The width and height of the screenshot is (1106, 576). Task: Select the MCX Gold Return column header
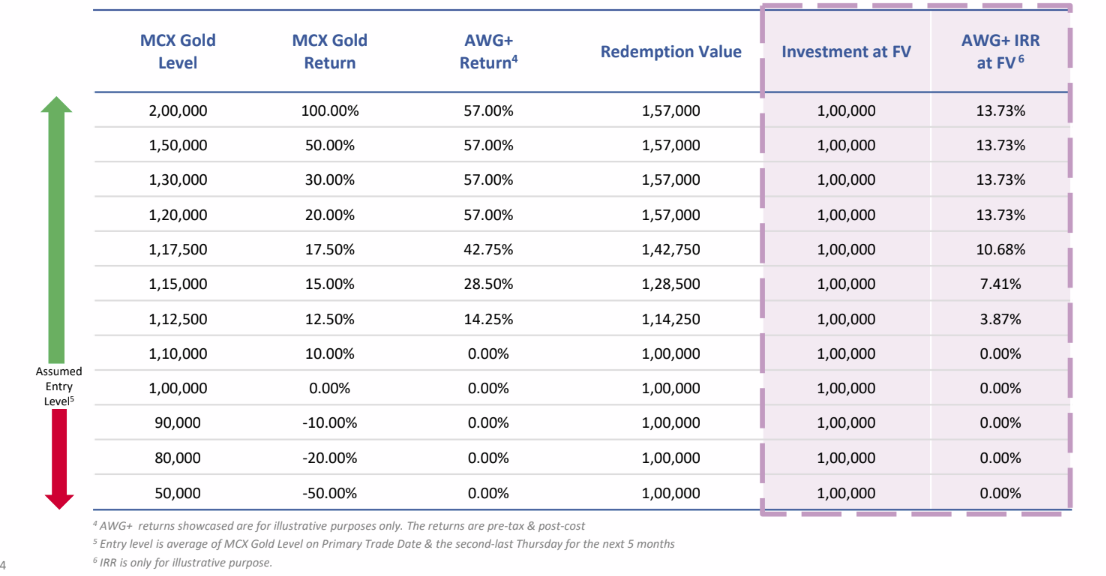329,52
